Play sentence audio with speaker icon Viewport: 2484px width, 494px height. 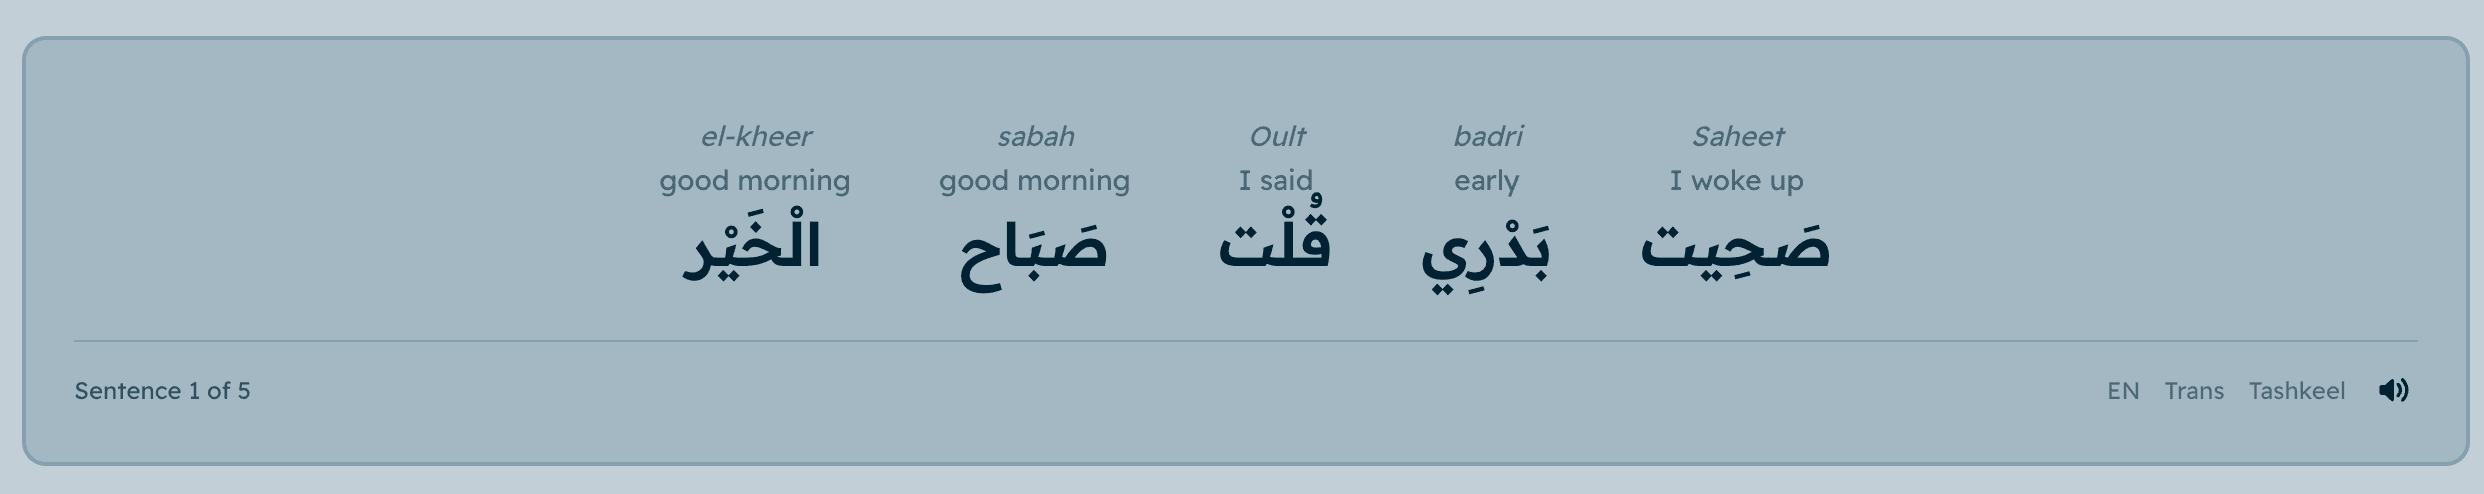pos(2393,390)
